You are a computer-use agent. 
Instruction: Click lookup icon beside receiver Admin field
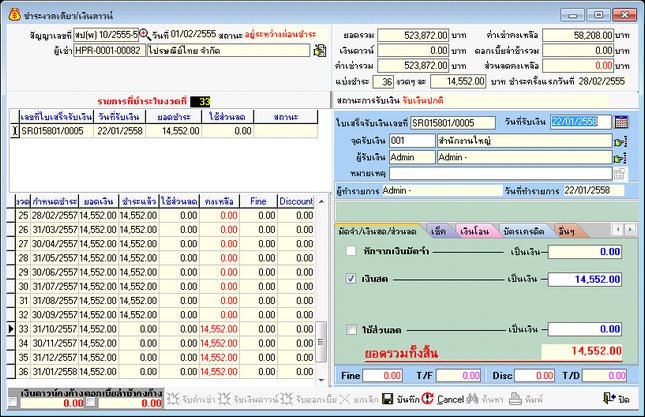620,158
